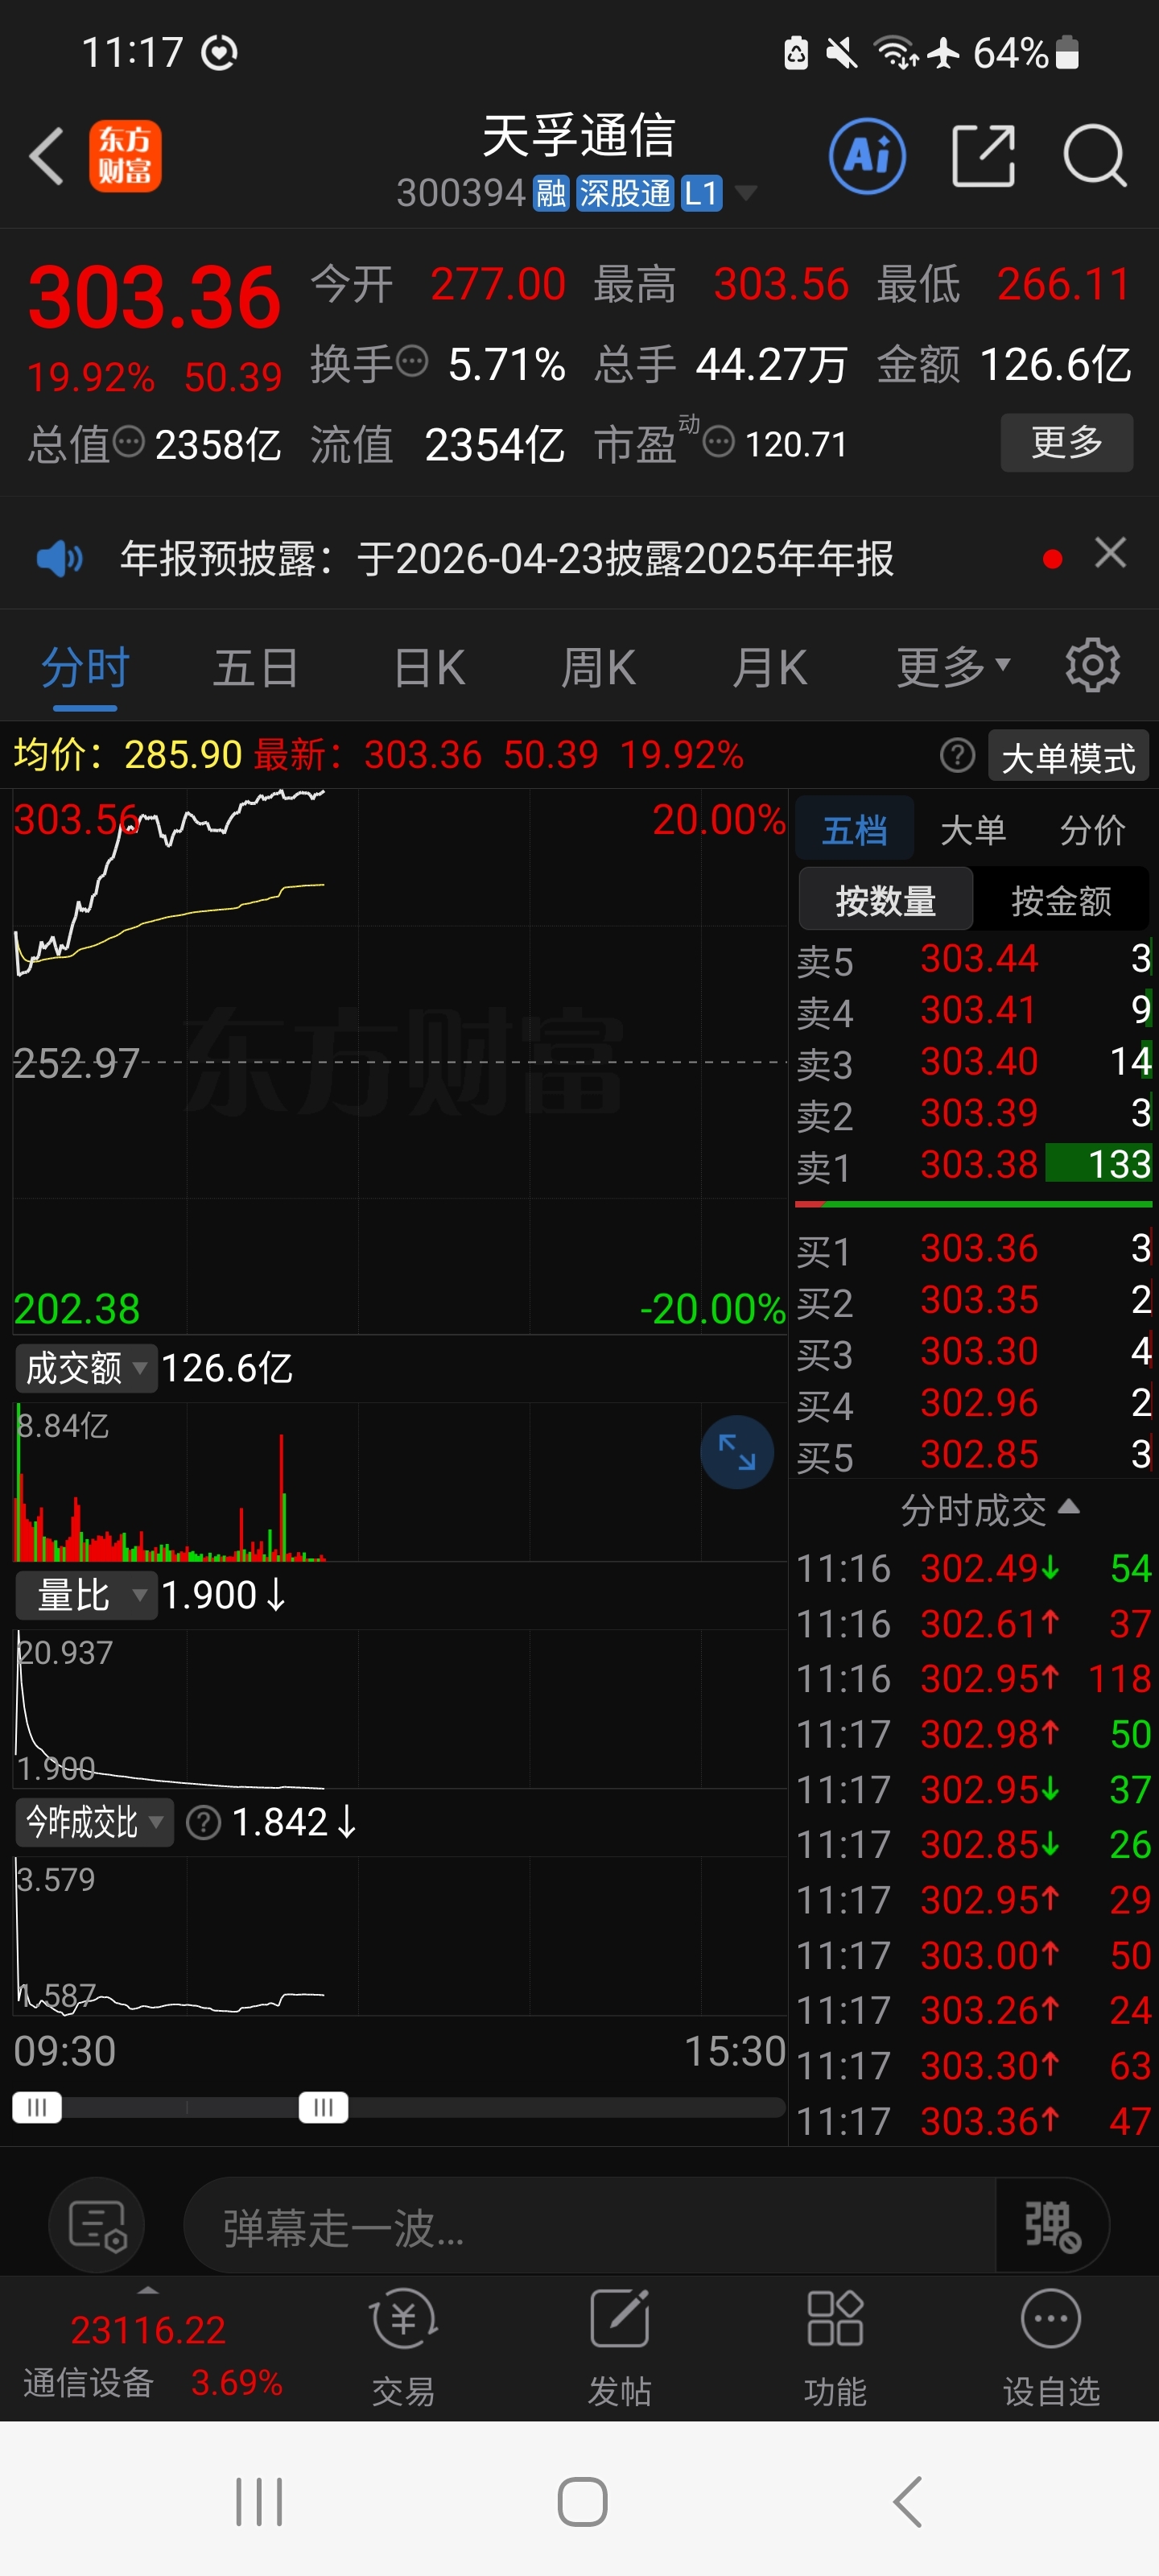This screenshot has height=2576, width=1159.
Task: Tap the 深股通 badge
Action: pos(625,193)
